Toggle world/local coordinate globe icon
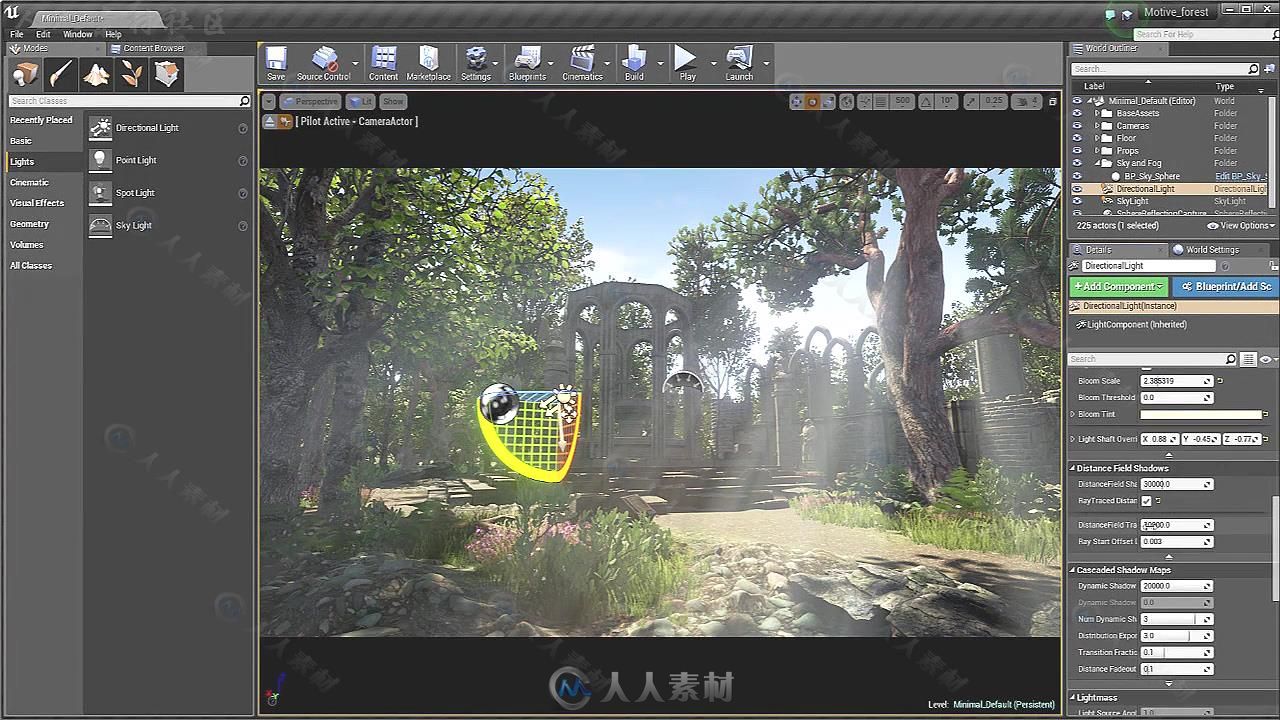 tap(847, 101)
